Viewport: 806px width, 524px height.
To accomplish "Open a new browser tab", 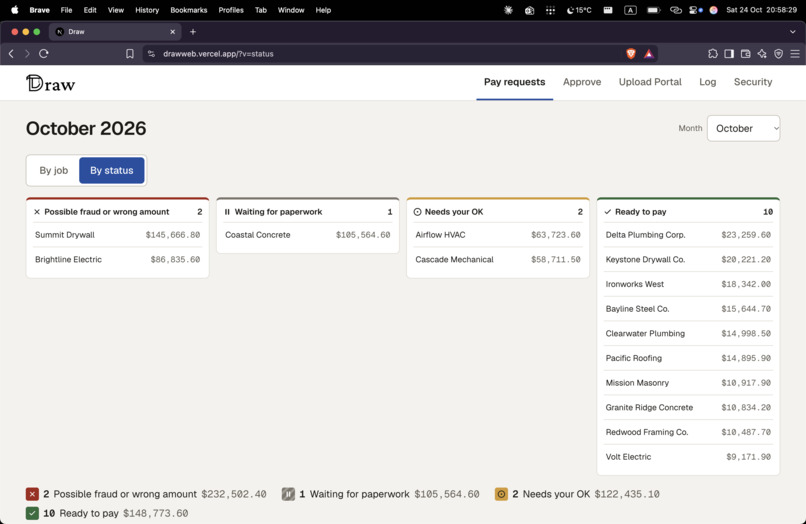I will [193, 32].
